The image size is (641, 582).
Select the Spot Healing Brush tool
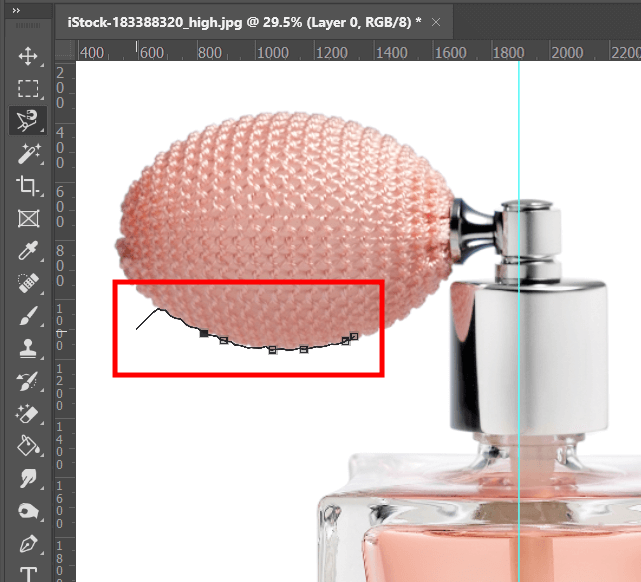(28, 283)
